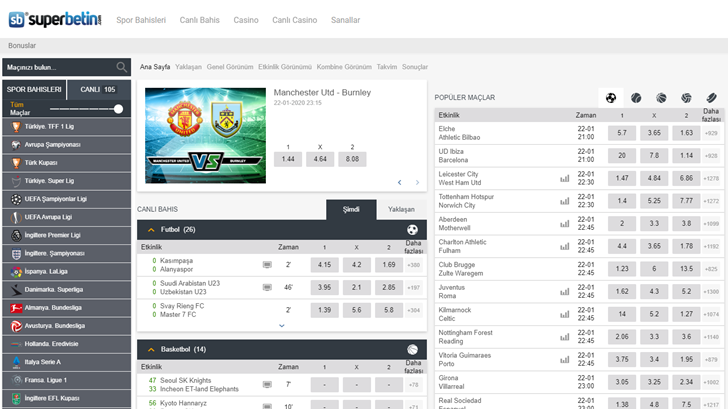Screen dimensions: 728x409
Task: Open +1278 more markets for Leicester City
Action: coord(711,178)
